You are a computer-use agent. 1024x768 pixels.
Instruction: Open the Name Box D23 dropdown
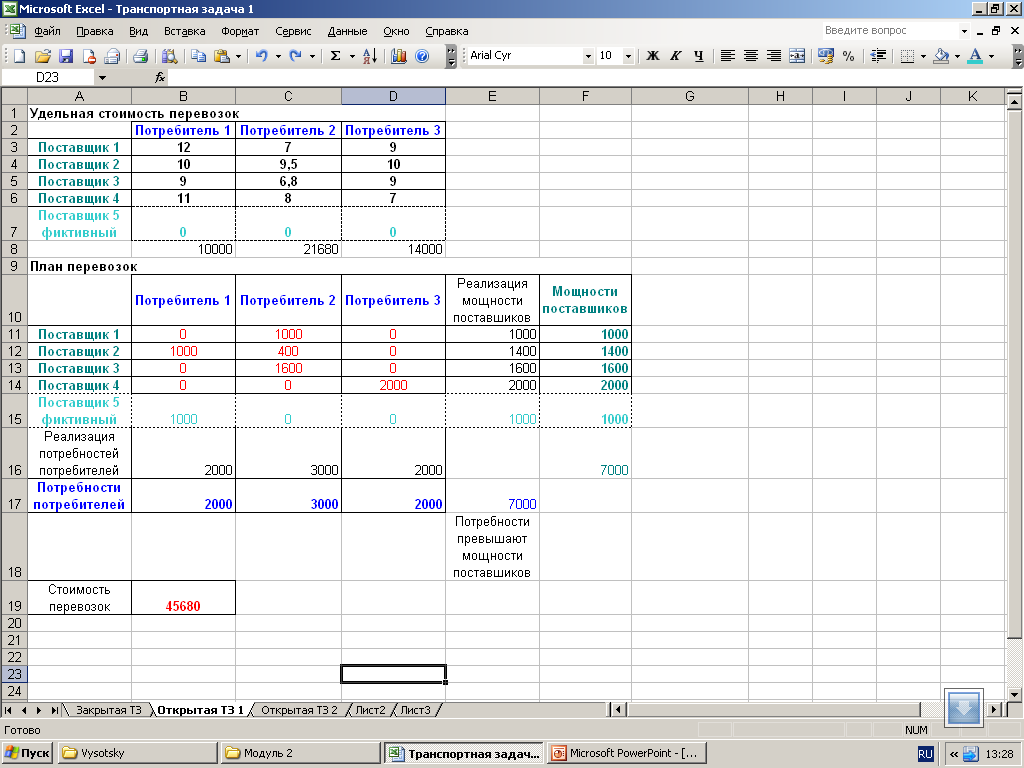[x=102, y=78]
